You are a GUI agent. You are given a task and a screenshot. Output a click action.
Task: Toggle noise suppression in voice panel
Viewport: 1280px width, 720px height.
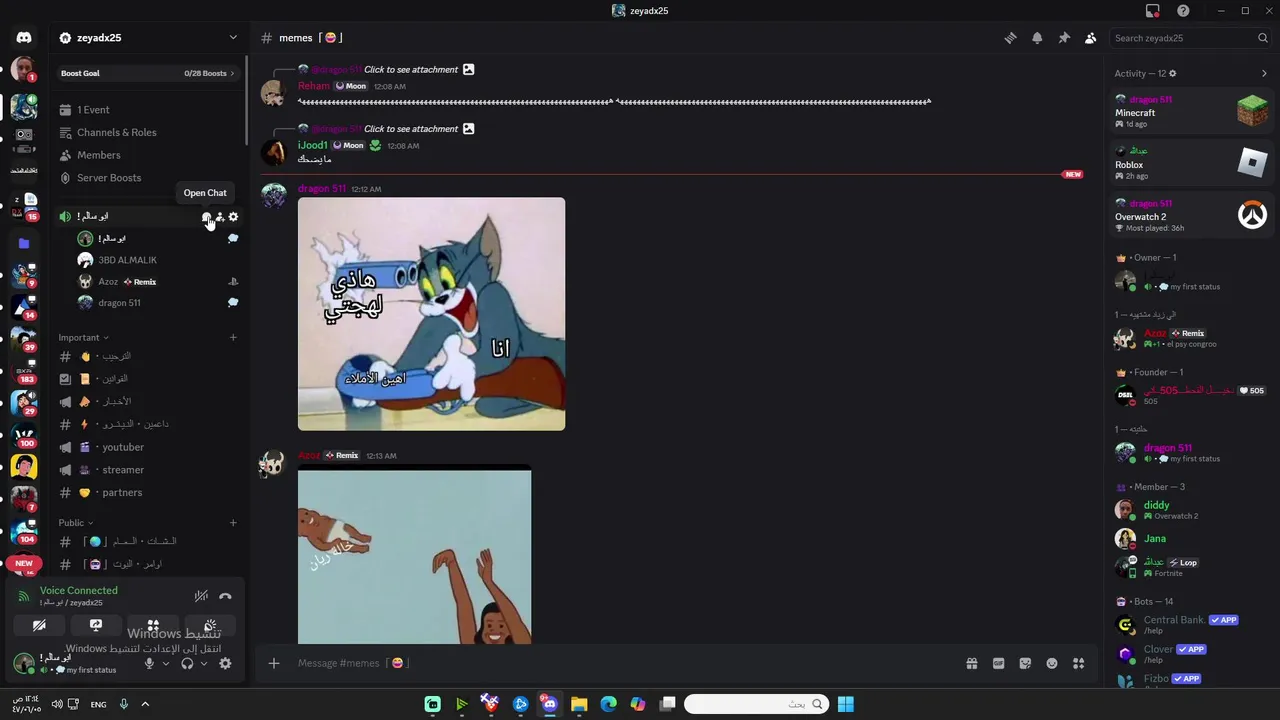pos(201,596)
